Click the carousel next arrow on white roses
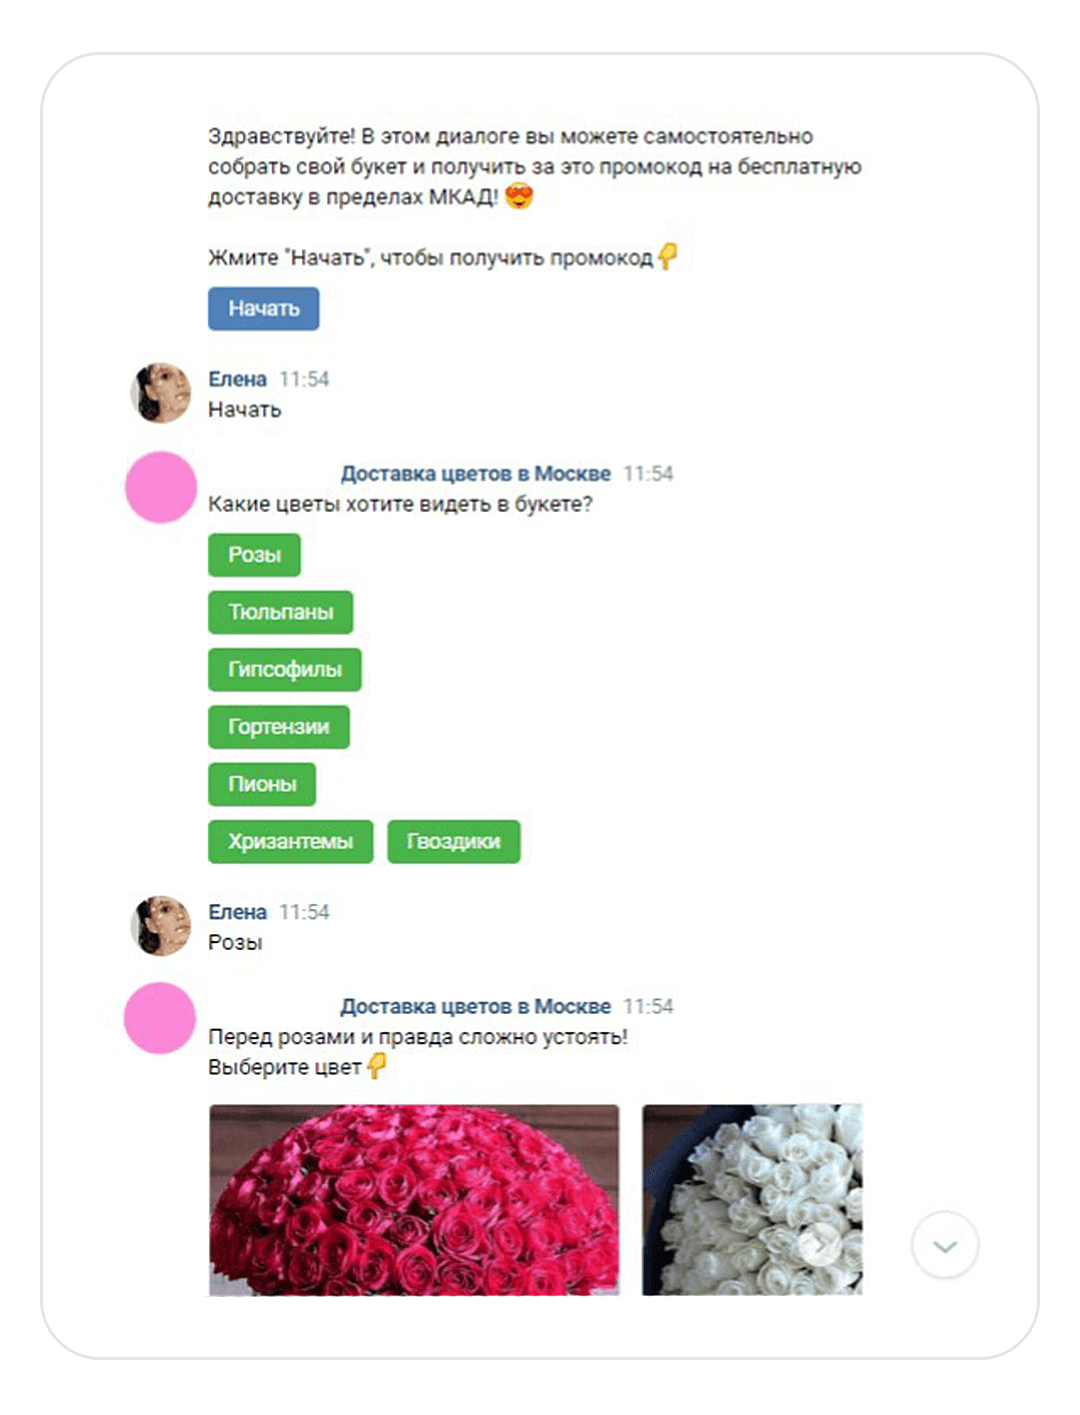The width and height of the screenshot is (1080, 1415). 822,1244
